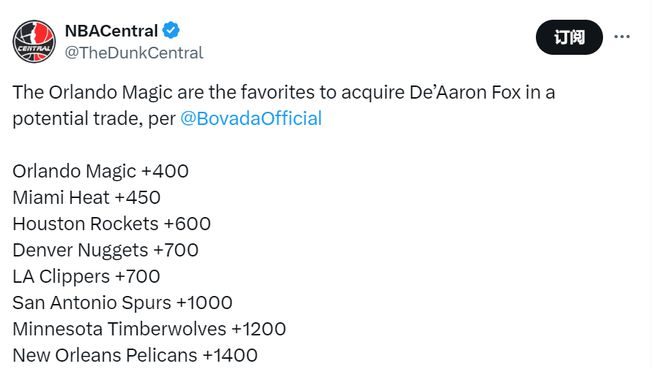Open the three-dot more options menu
The height and width of the screenshot is (369, 660).
(x=622, y=37)
